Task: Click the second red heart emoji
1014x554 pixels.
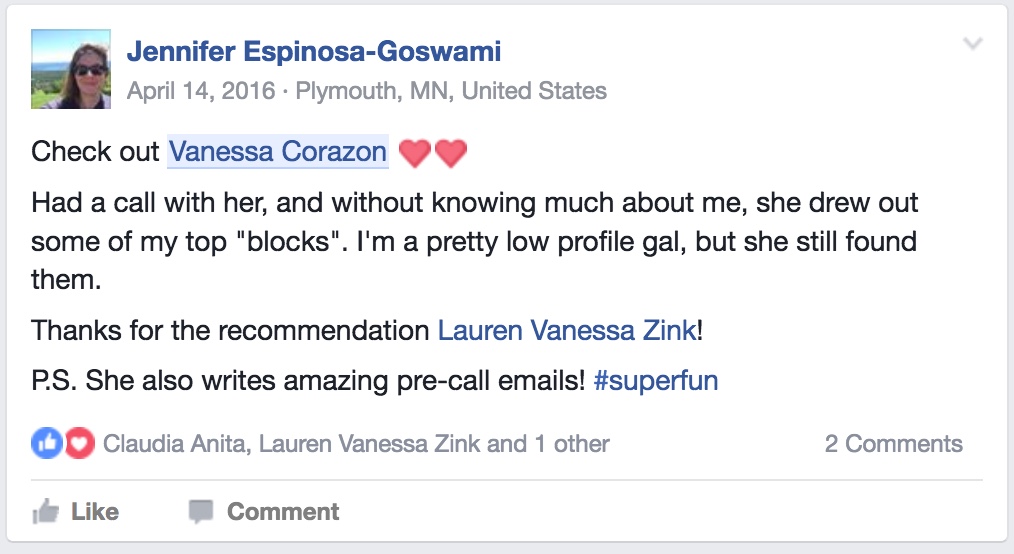Action: click(x=451, y=154)
